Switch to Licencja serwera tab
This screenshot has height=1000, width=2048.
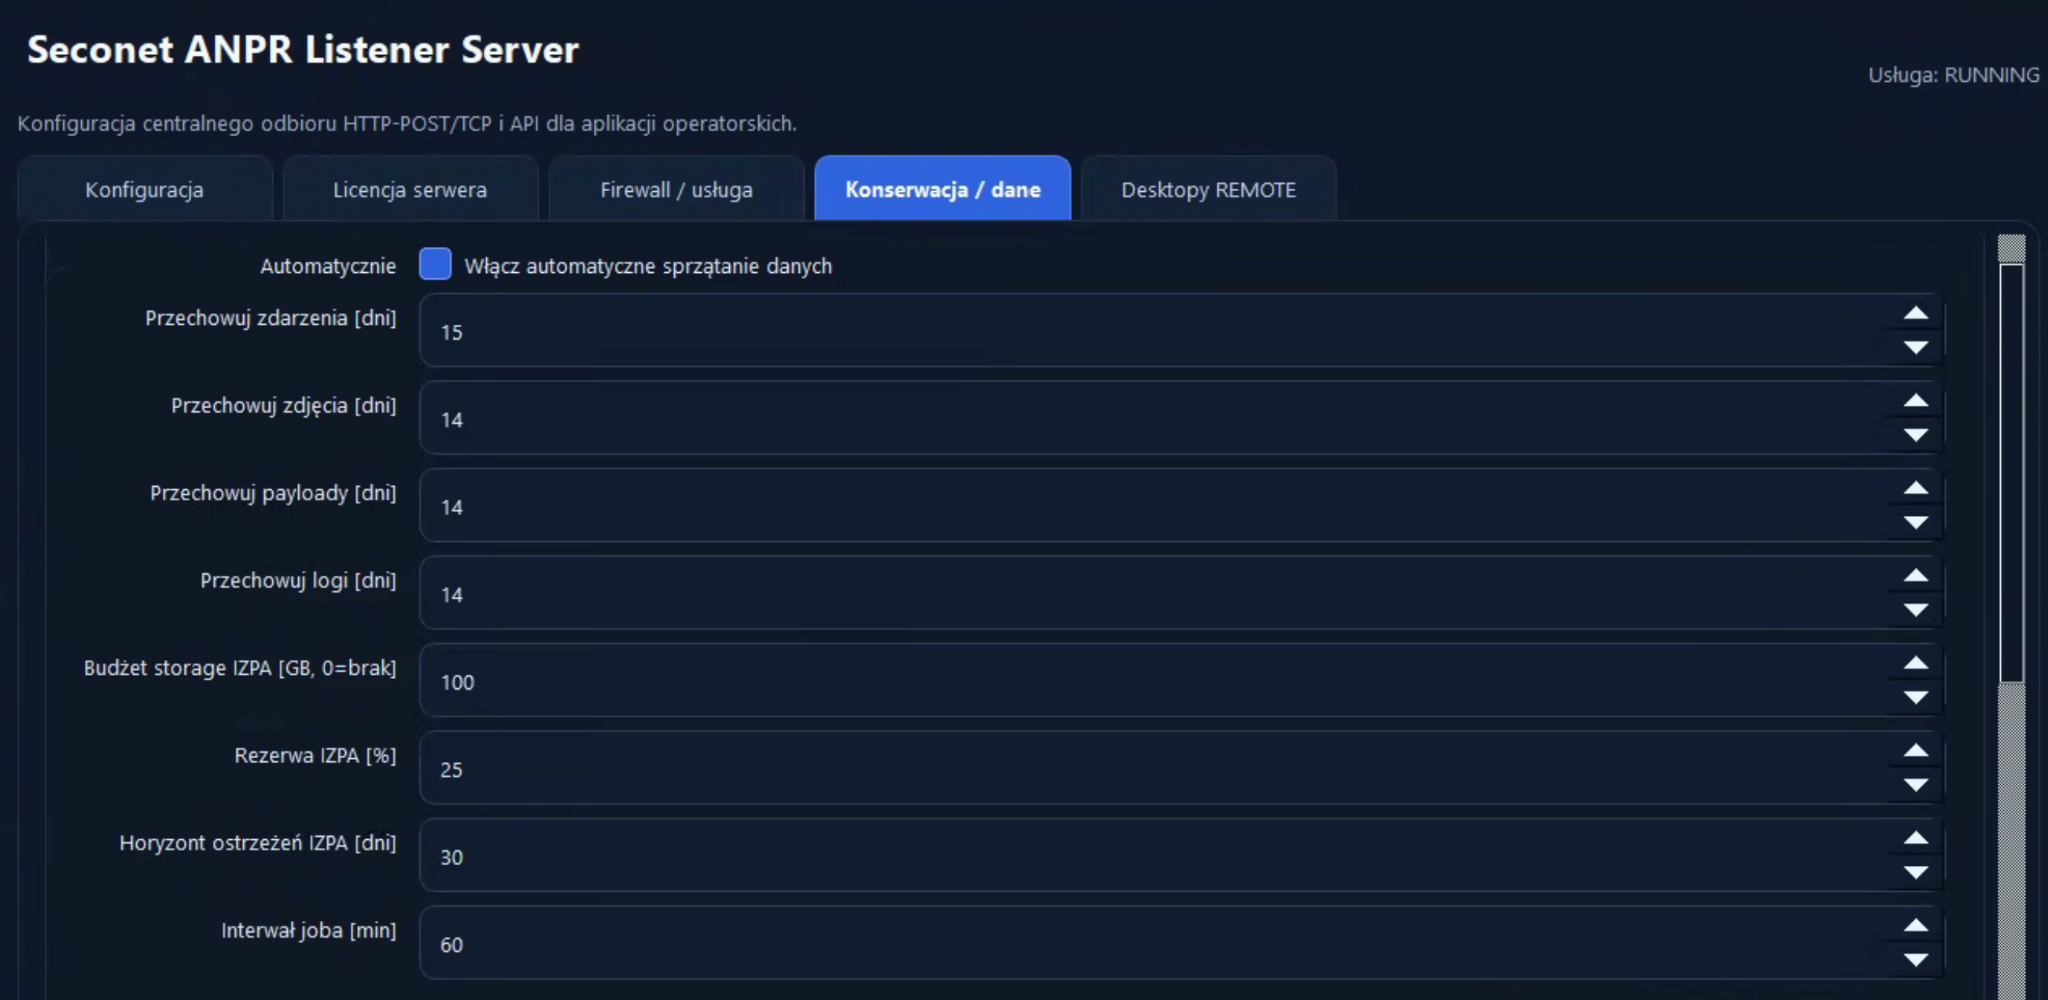pyautogui.click(x=410, y=189)
